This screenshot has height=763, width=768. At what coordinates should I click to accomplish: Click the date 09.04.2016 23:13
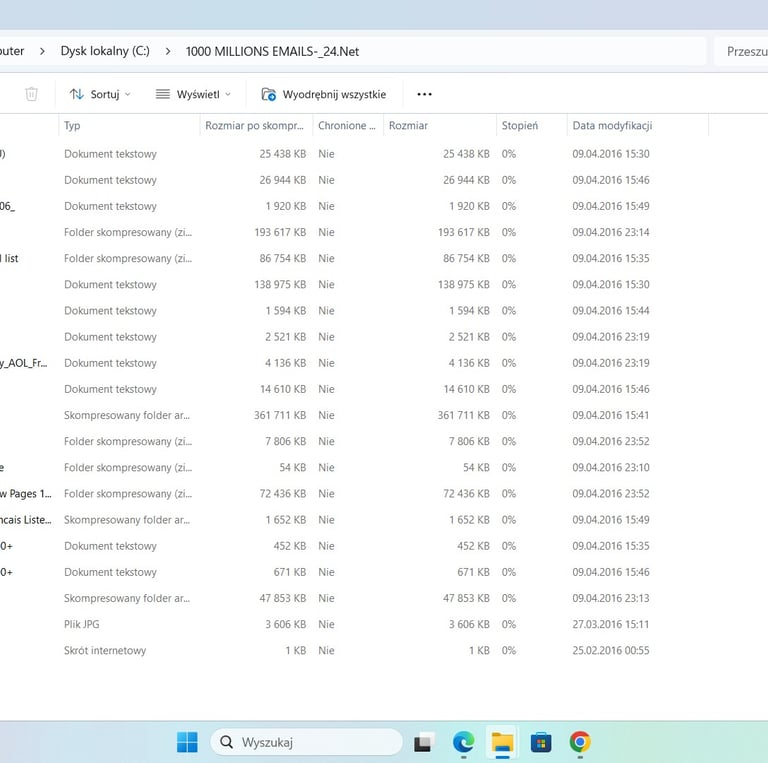pos(610,598)
